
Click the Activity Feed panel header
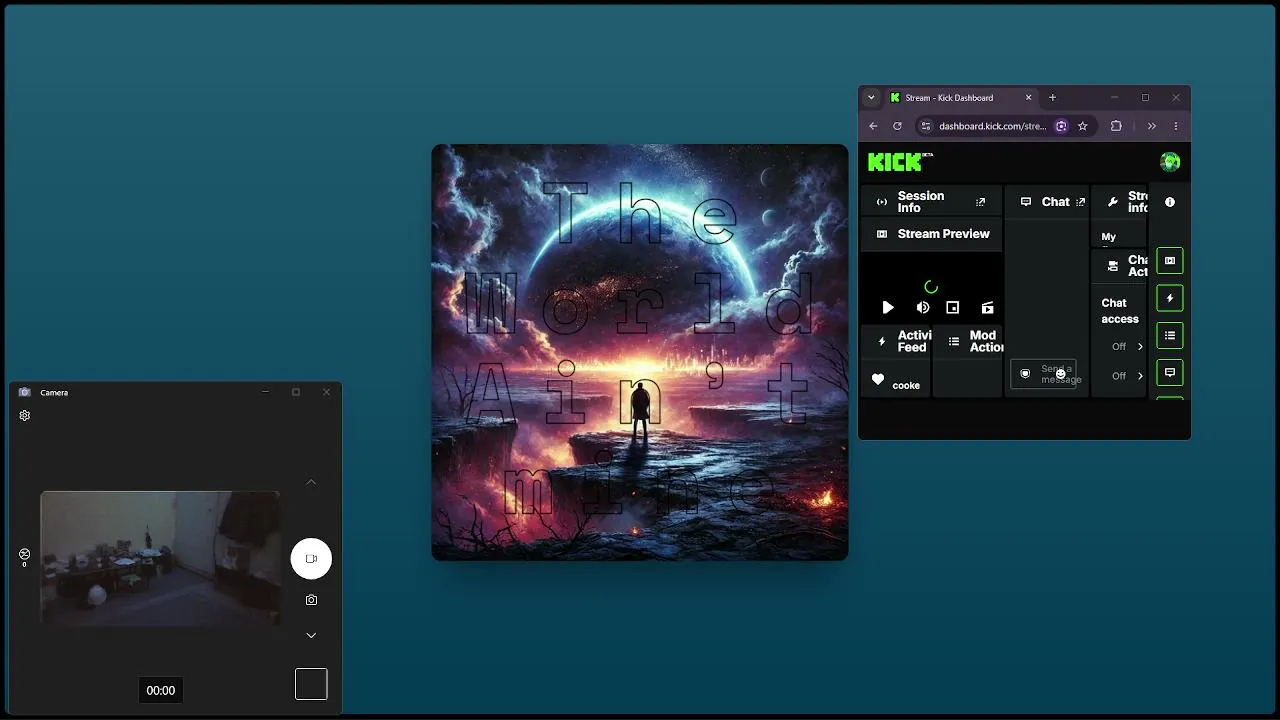click(897, 341)
